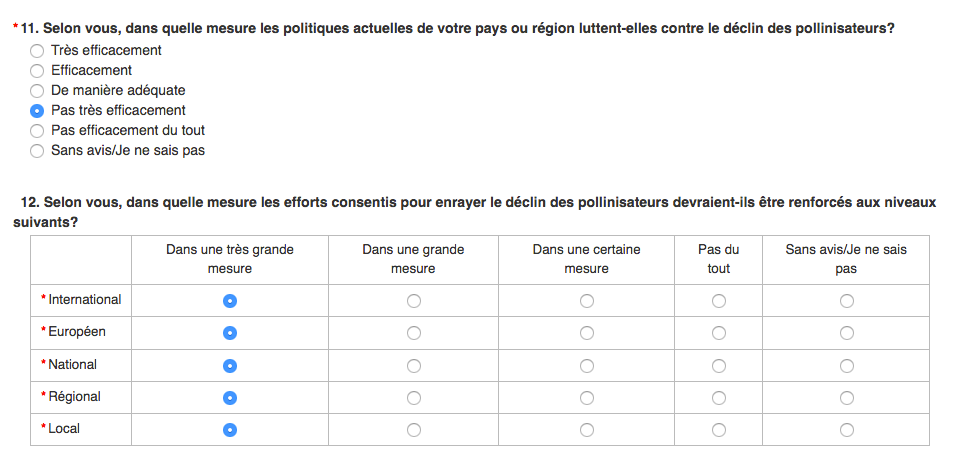Set International to 'Dans une certaine mesure'

click(587, 301)
